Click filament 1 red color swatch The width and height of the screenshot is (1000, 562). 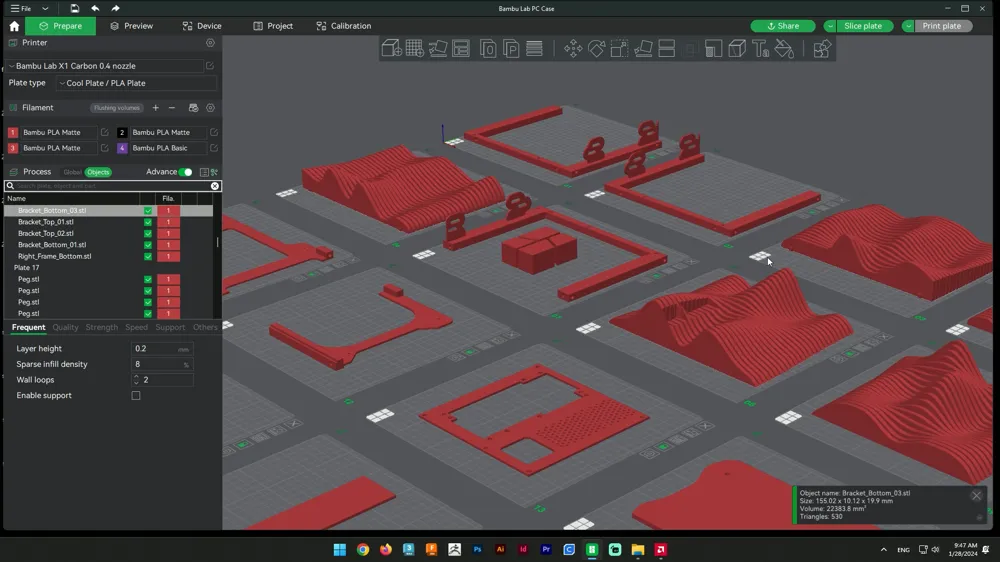[x=13, y=132]
